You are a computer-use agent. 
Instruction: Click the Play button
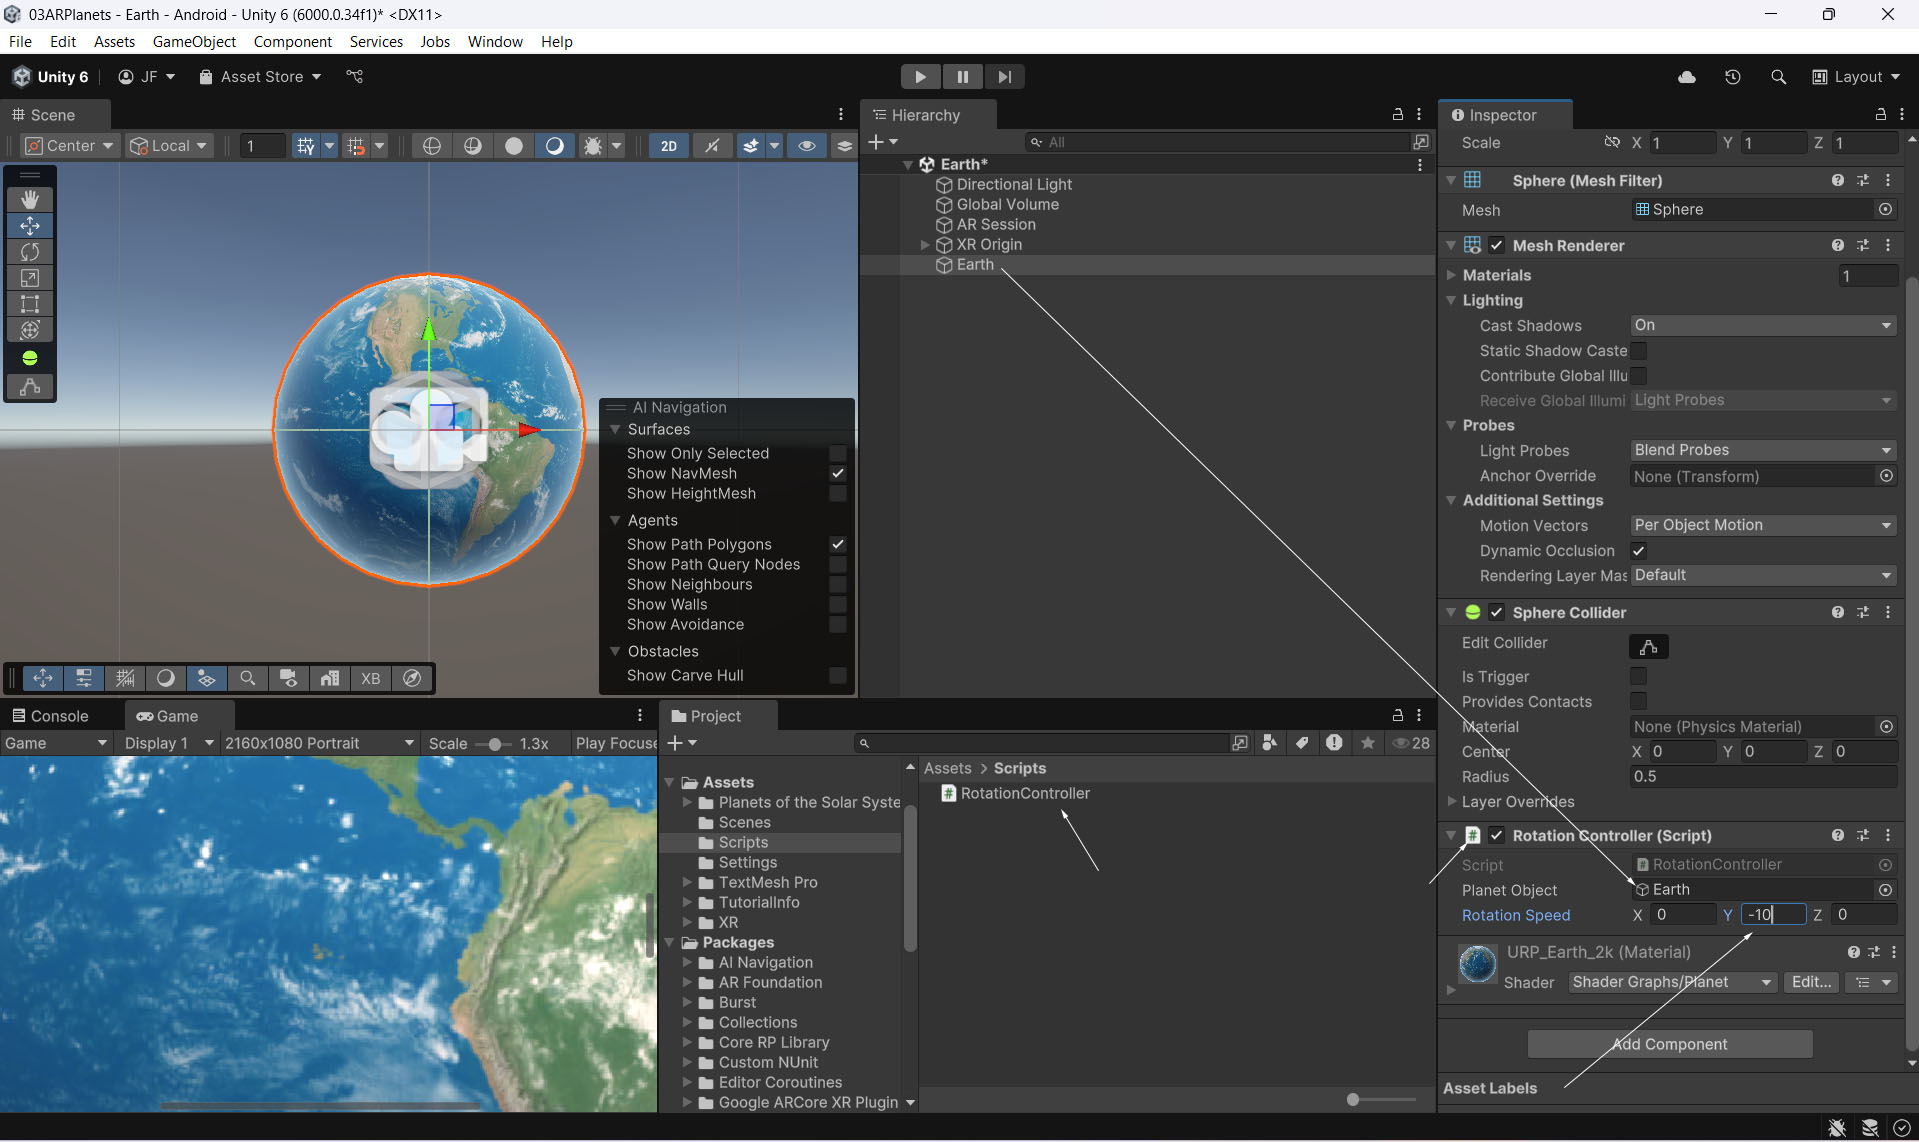click(x=919, y=77)
